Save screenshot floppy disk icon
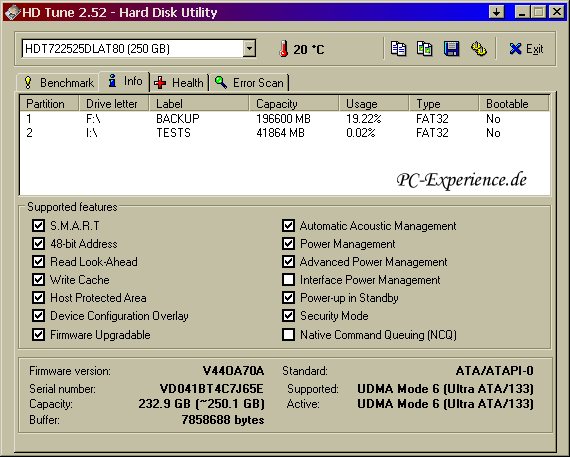This screenshot has height=457, width=570. point(451,49)
